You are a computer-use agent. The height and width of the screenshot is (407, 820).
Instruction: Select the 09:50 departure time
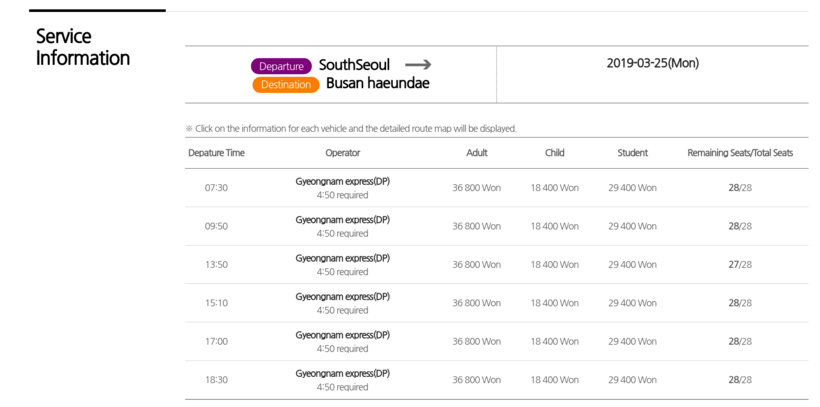click(x=216, y=226)
